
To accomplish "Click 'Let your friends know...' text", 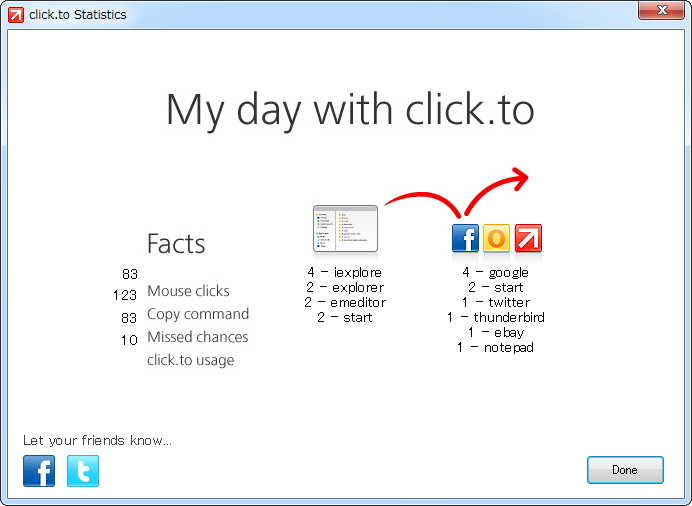I will click(x=98, y=440).
